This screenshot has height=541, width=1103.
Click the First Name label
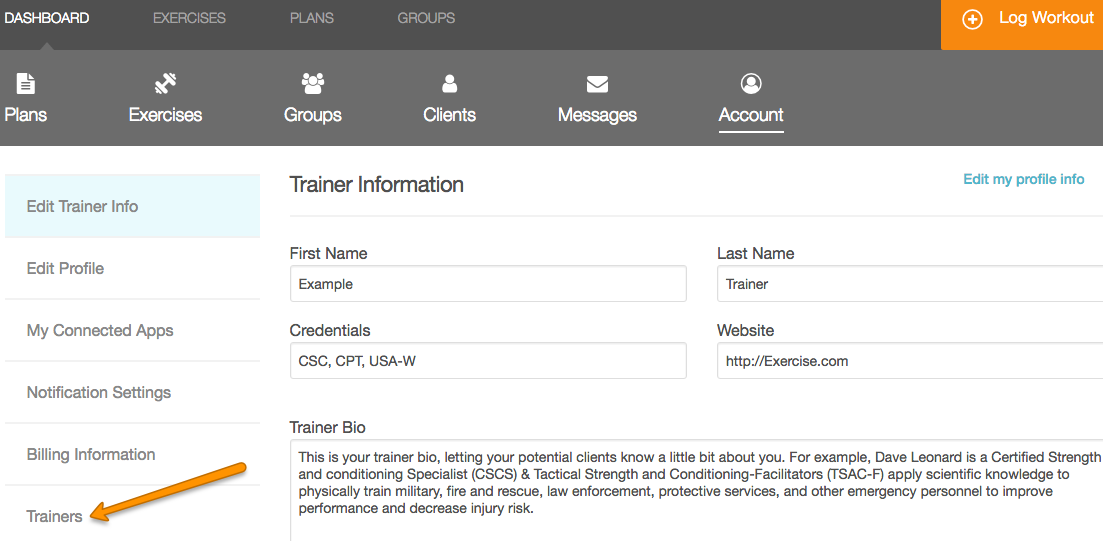329,253
